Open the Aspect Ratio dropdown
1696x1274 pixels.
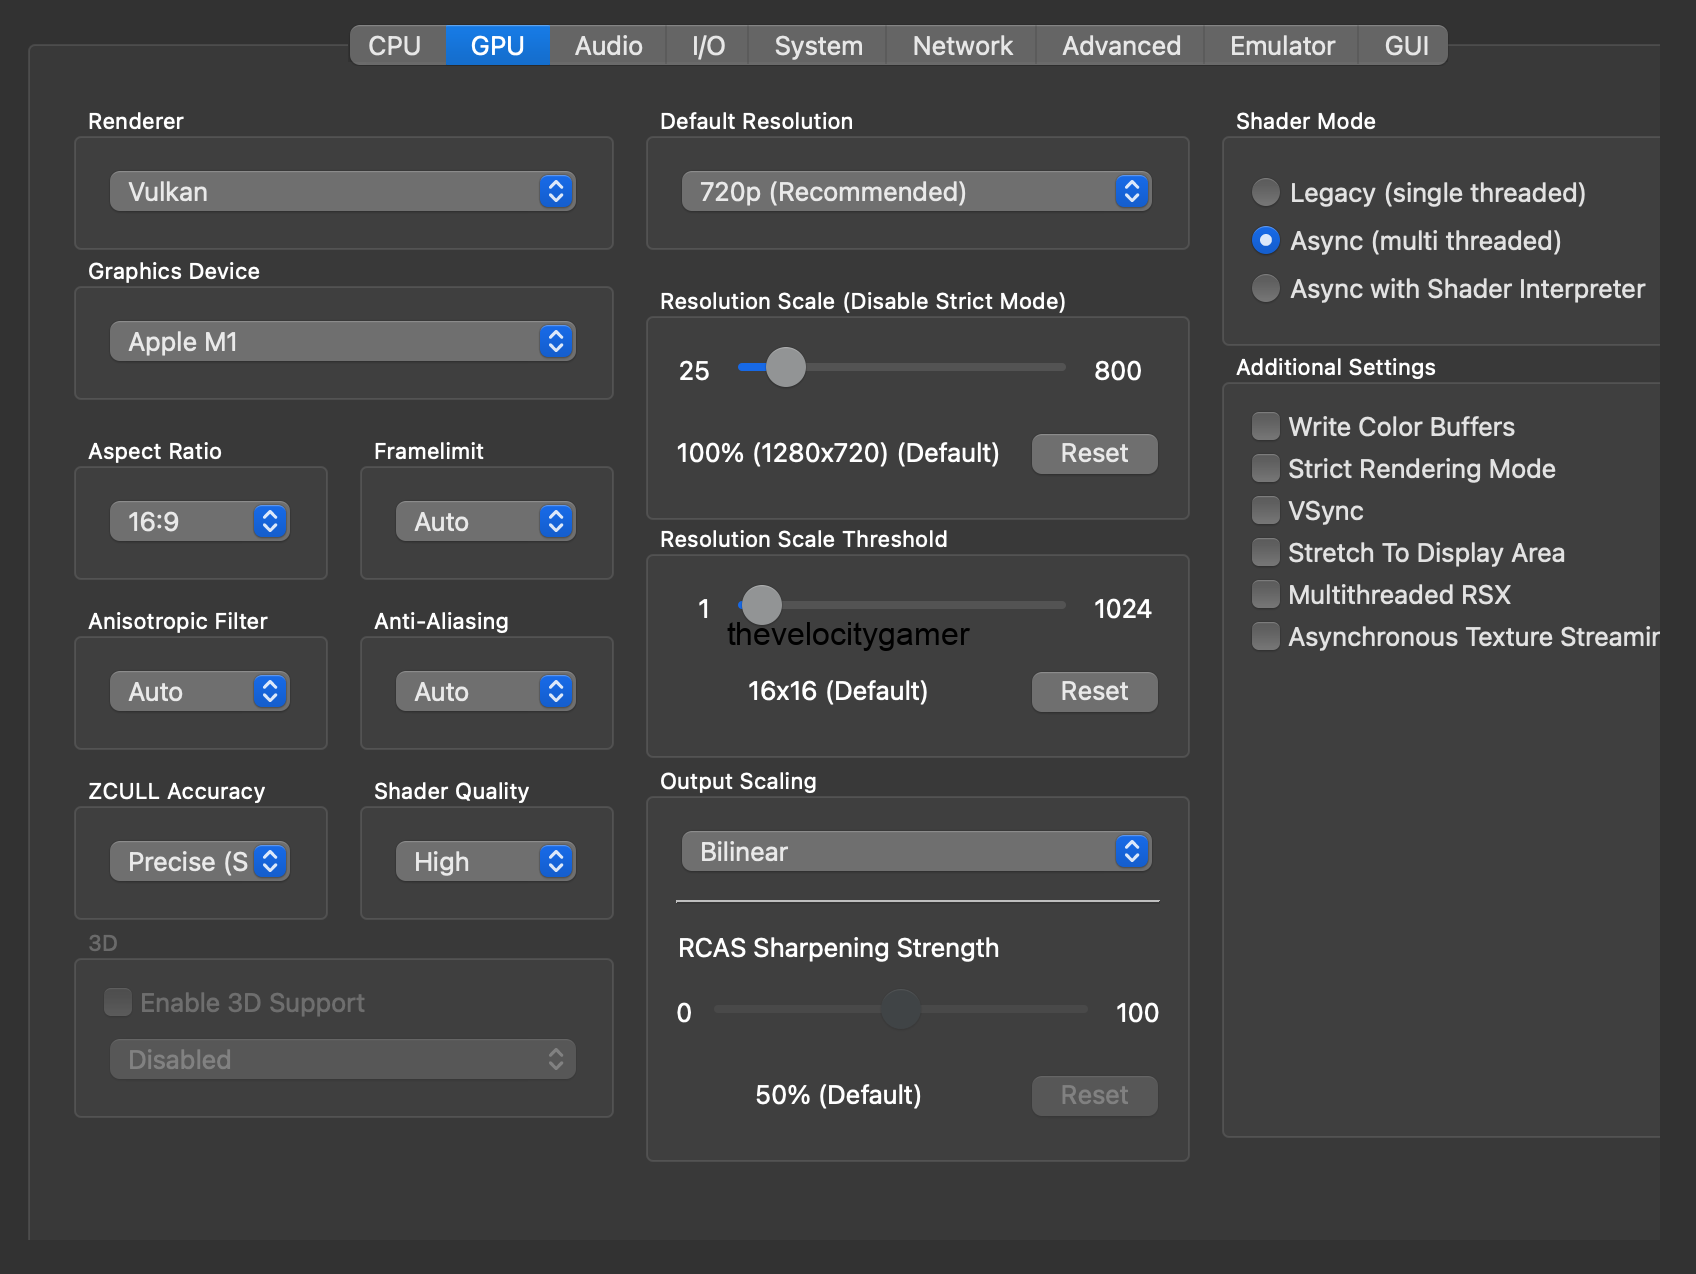[x=199, y=521]
